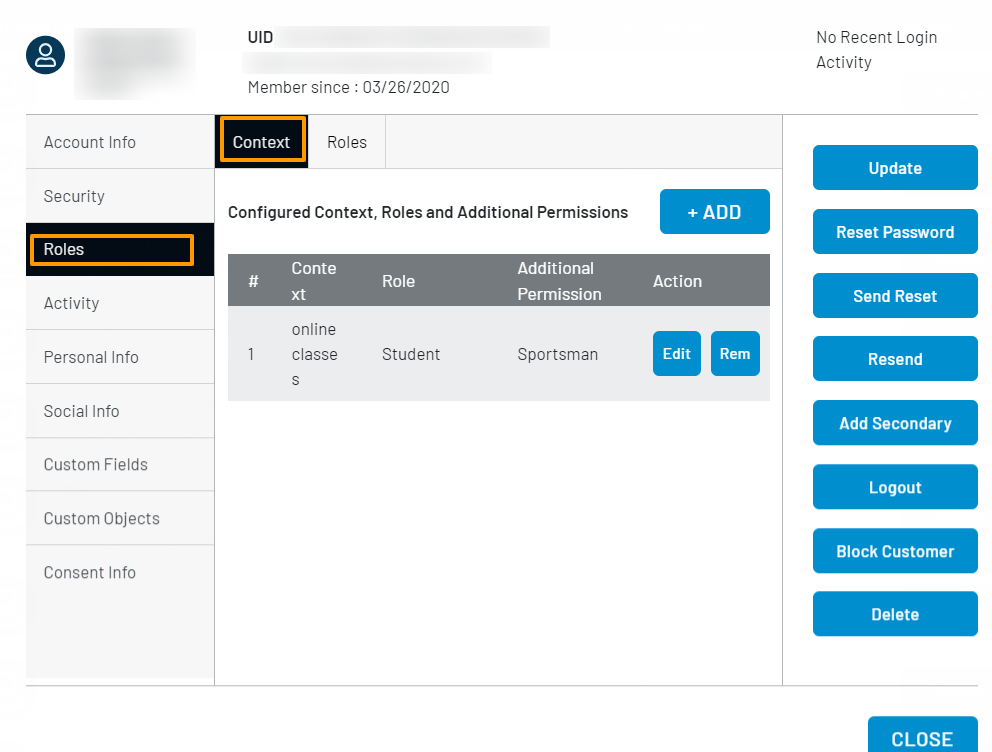Viewport: 992px width, 752px height.
Task: Reset the customer's password
Action: pyautogui.click(x=894, y=231)
